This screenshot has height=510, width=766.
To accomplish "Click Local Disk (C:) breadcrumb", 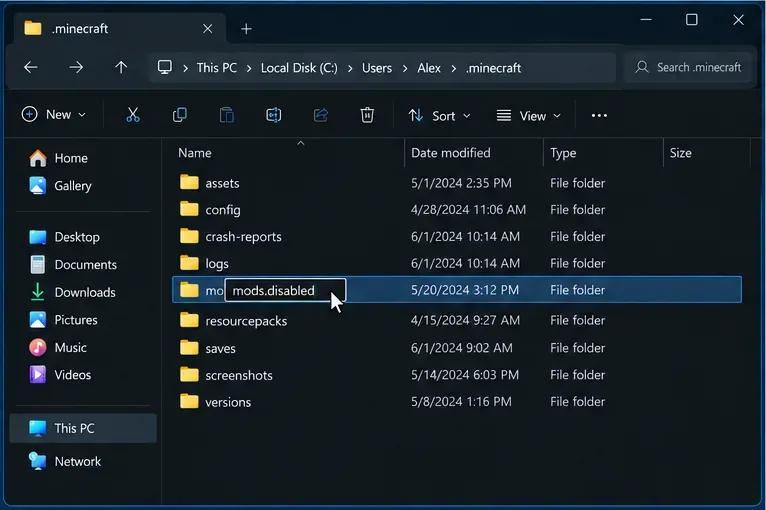I will click(299, 67).
